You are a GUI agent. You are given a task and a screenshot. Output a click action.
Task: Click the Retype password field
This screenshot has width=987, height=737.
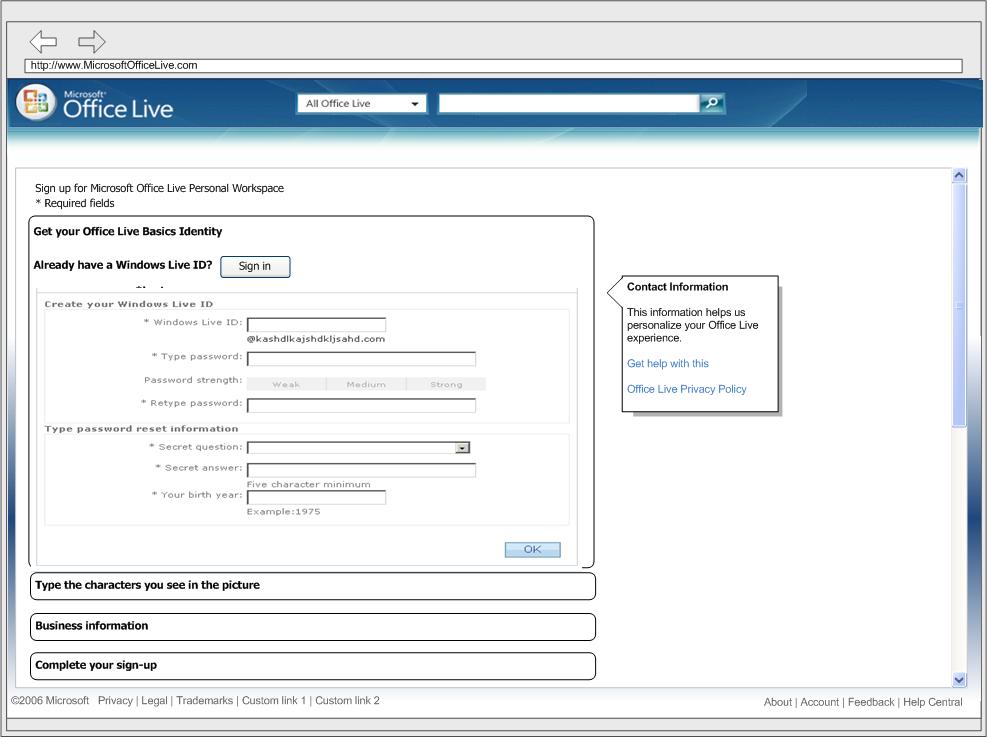[x=361, y=405]
